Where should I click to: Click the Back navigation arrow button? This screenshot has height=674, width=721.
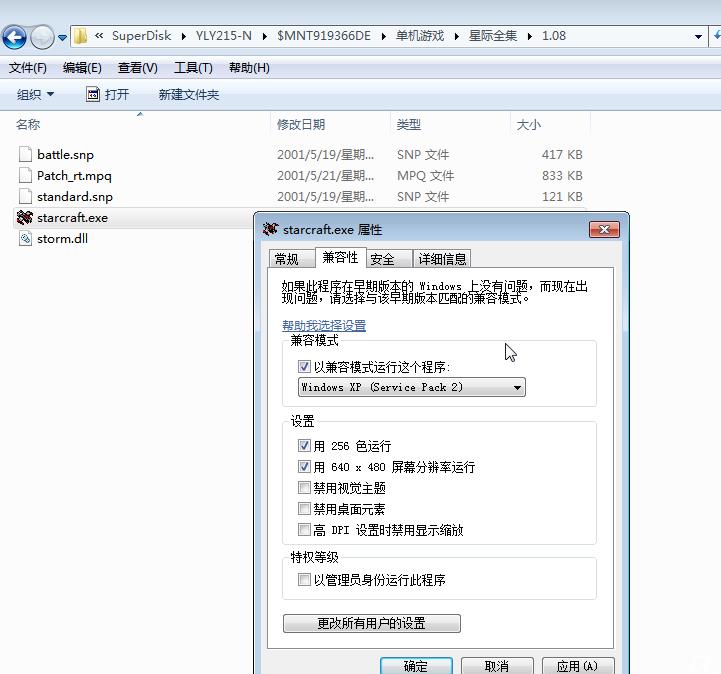pyautogui.click(x=14, y=37)
